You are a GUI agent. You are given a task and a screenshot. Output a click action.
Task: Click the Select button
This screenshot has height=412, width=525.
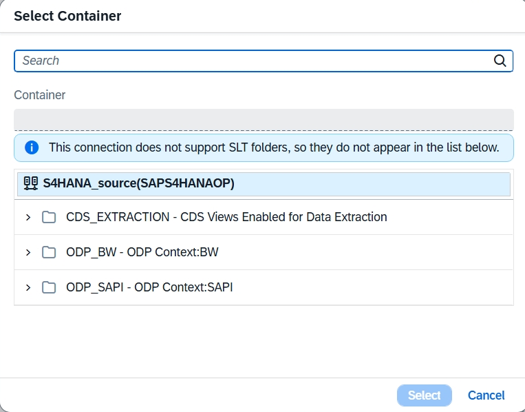click(424, 395)
